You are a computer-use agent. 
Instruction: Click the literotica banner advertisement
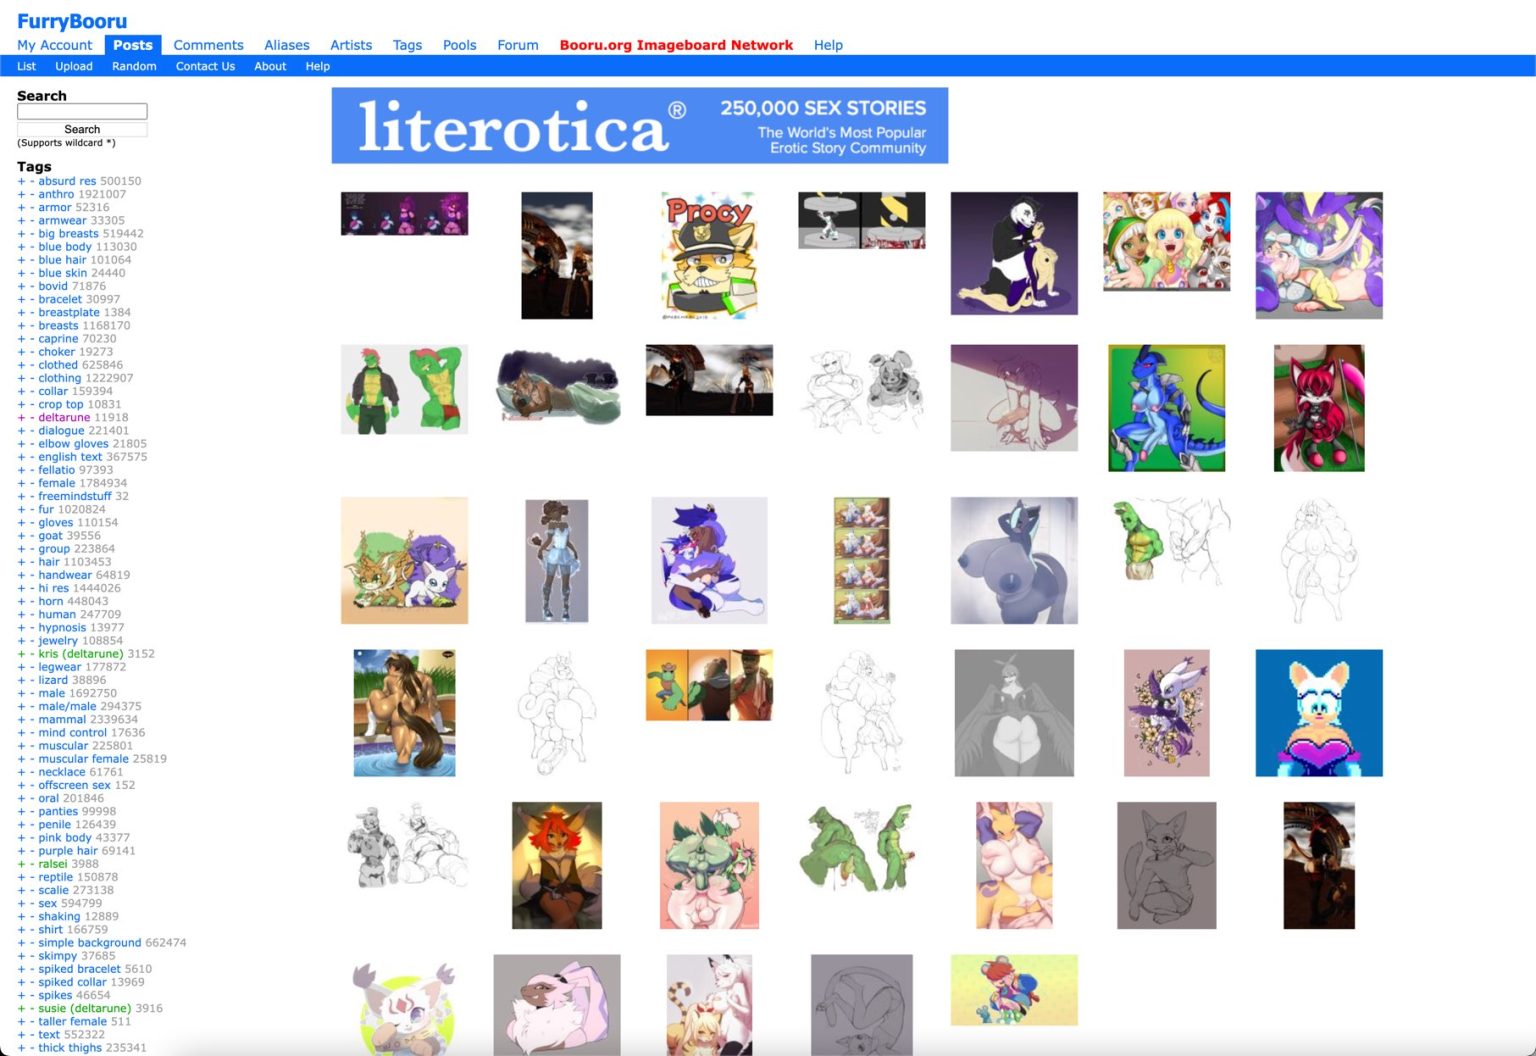640,126
